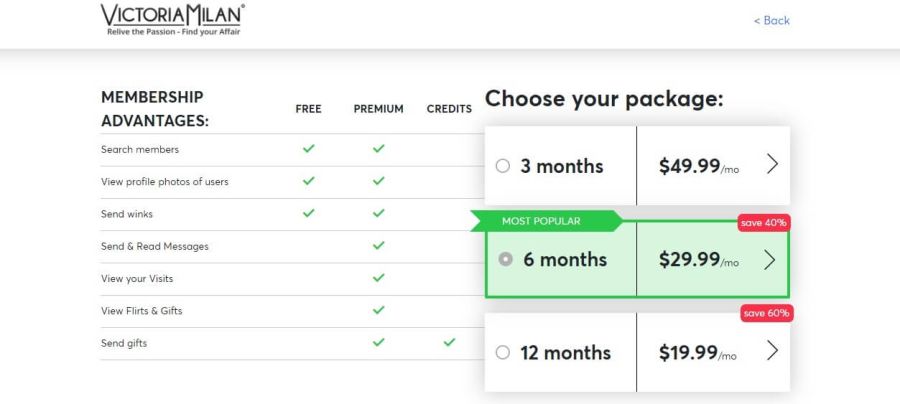Click the Premium checkmark for View Flirts & Gifts
Viewport: 900px width, 404px height.
pyautogui.click(x=378, y=310)
